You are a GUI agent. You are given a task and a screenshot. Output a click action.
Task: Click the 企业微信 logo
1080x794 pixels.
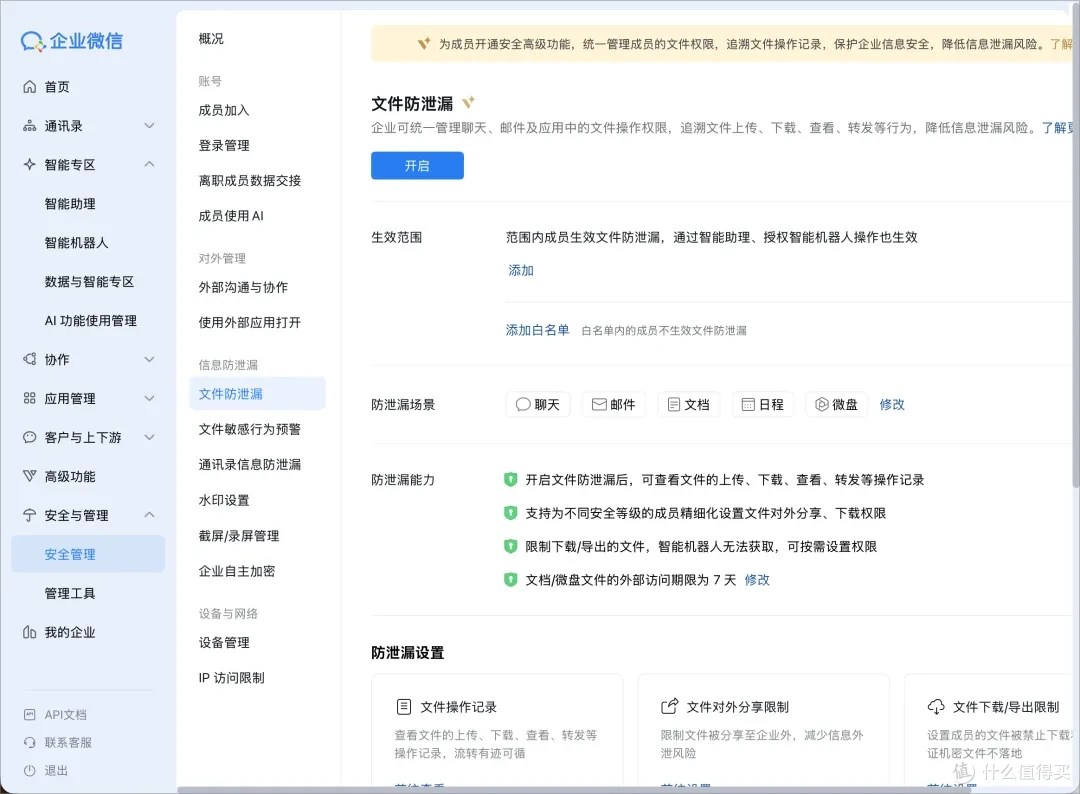pos(72,41)
